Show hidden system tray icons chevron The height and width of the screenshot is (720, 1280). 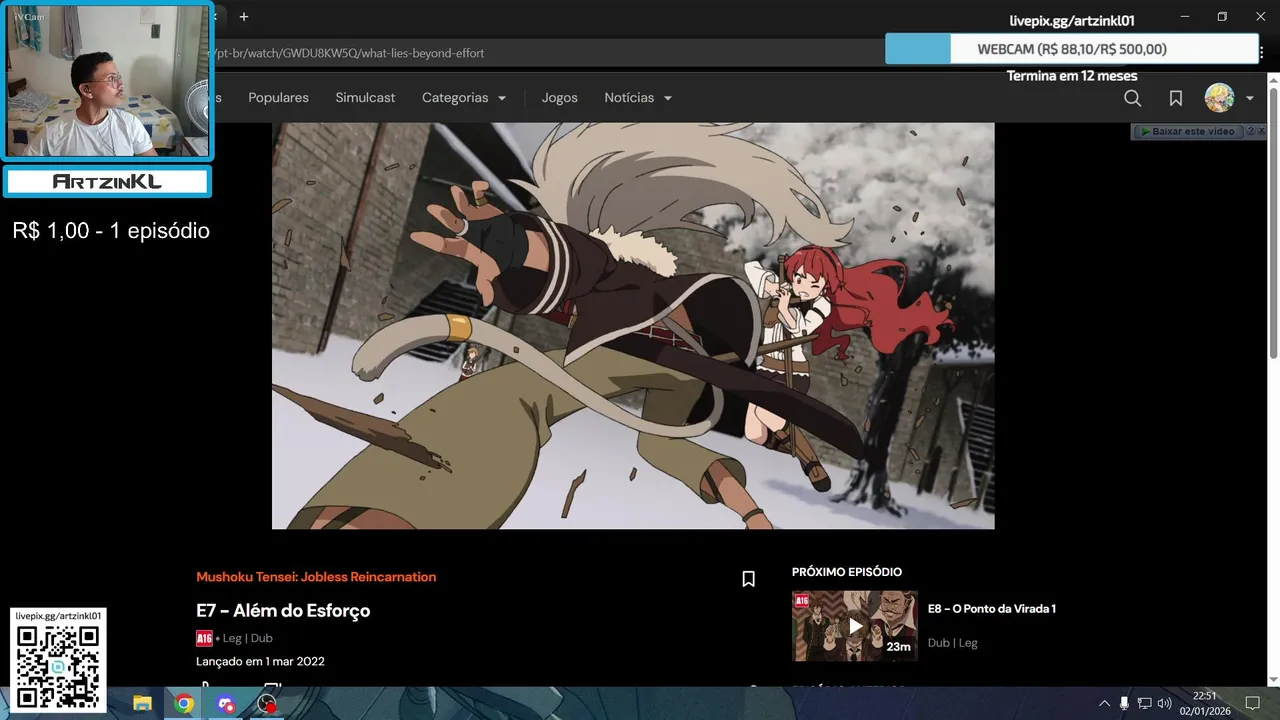(1104, 704)
